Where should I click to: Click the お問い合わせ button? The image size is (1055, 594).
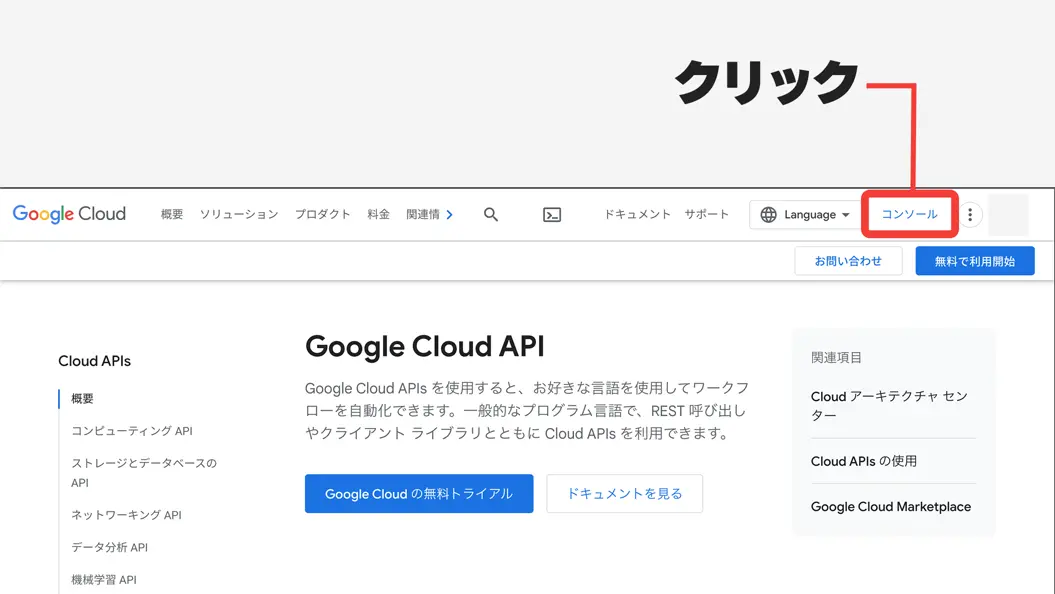pos(848,261)
